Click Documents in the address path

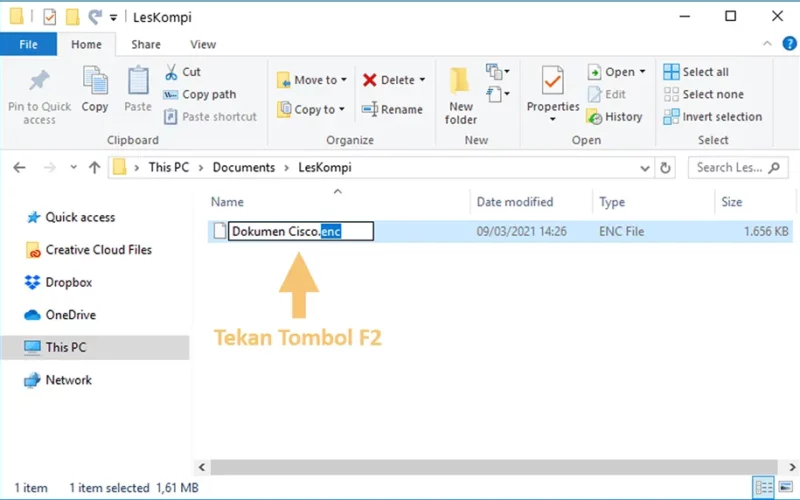click(244, 167)
